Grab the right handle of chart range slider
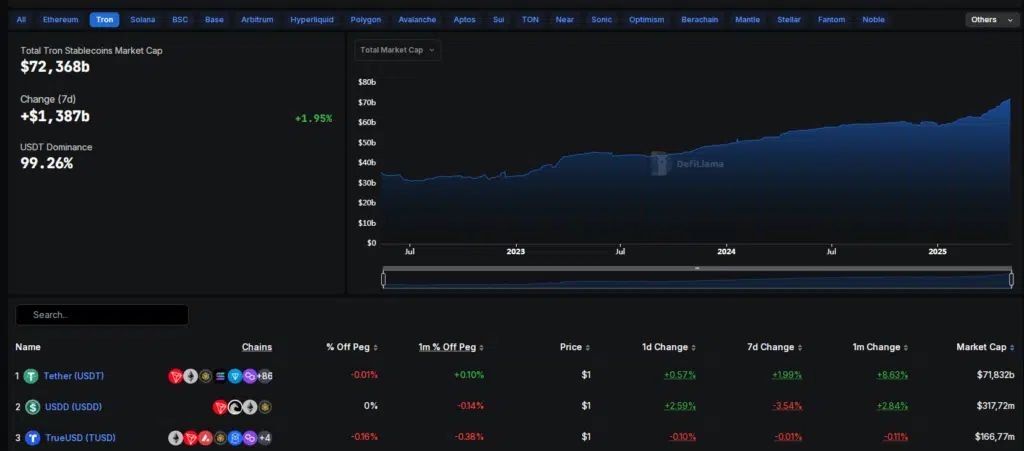 (x=1011, y=279)
